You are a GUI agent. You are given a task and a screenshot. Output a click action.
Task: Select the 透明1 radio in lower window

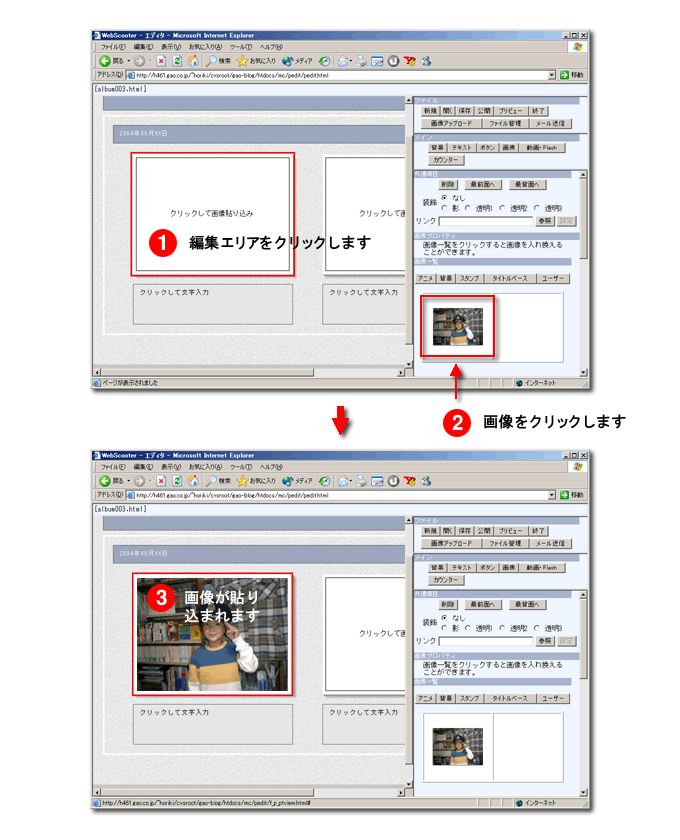468,628
